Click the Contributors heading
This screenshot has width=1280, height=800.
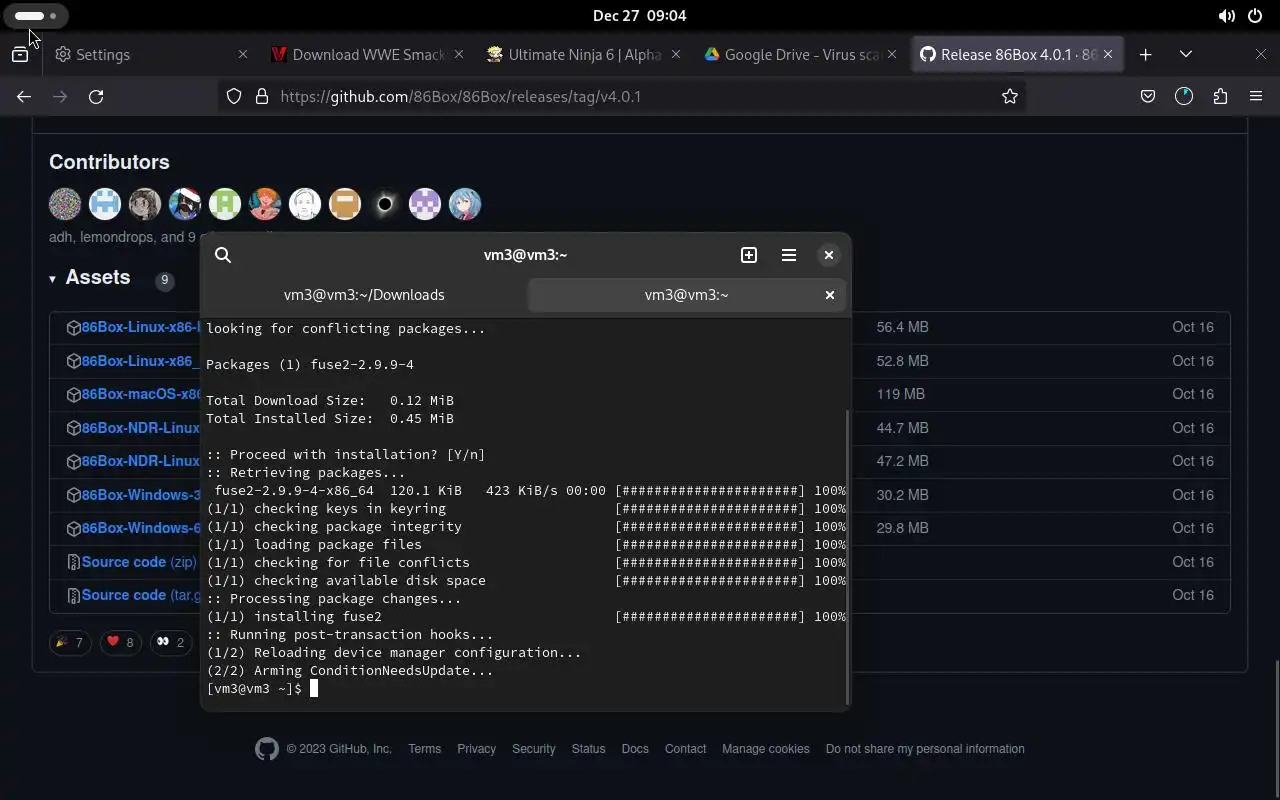point(109,162)
